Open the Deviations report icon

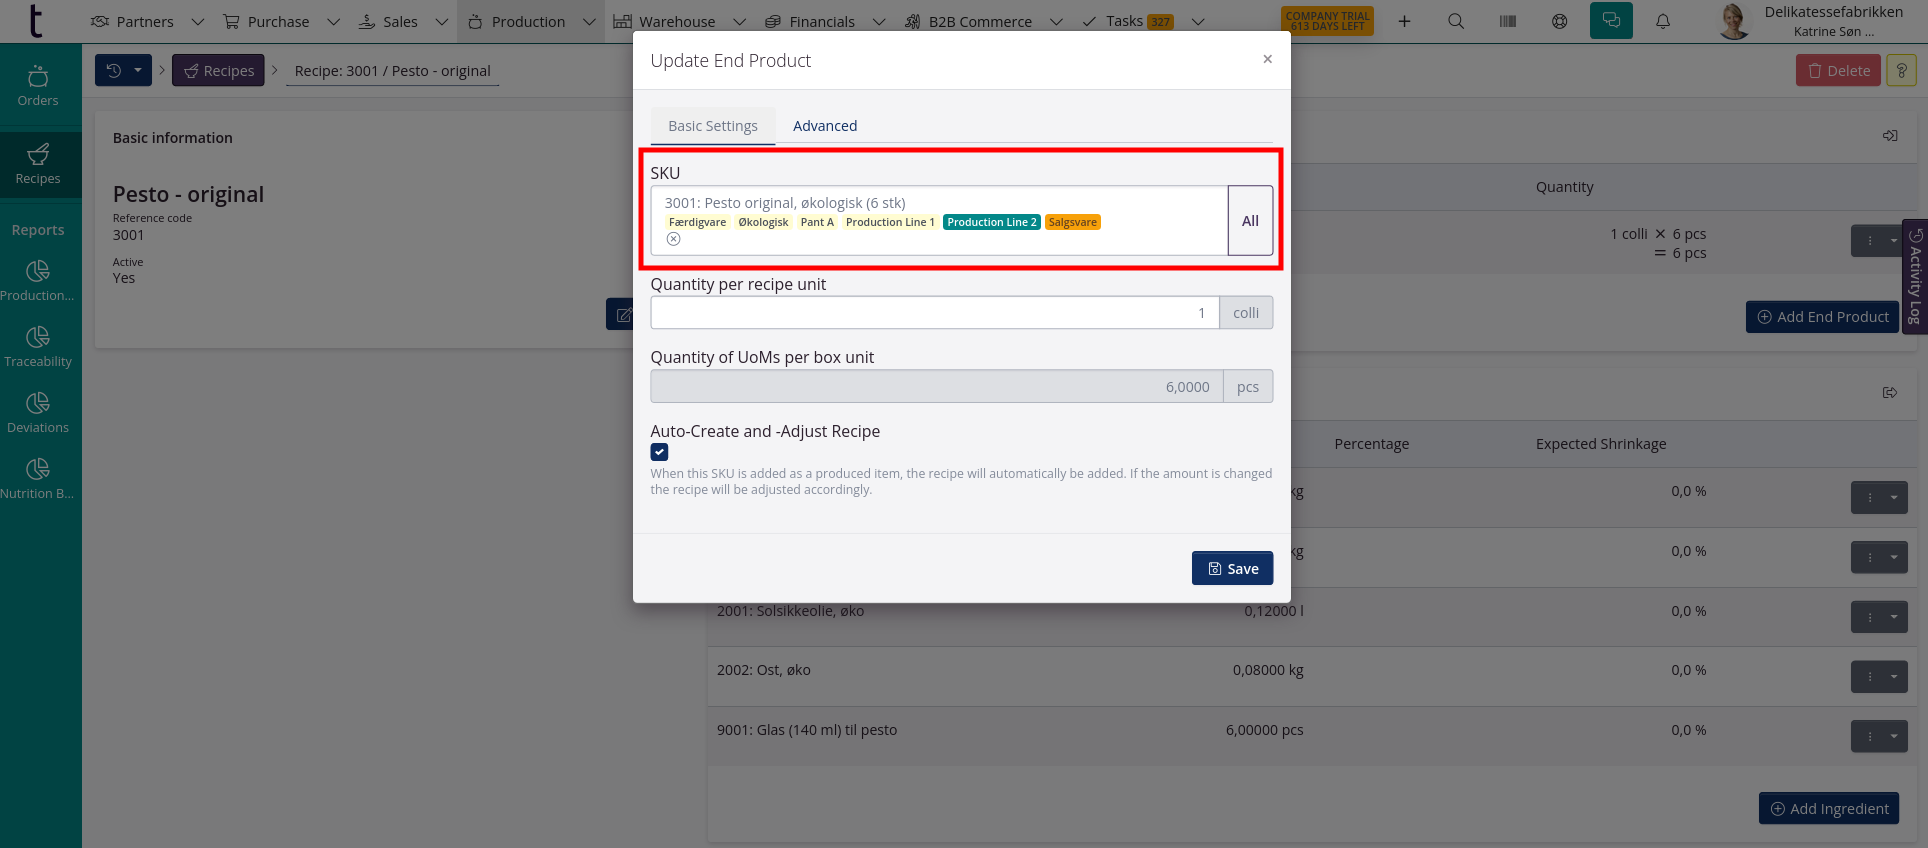[38, 413]
